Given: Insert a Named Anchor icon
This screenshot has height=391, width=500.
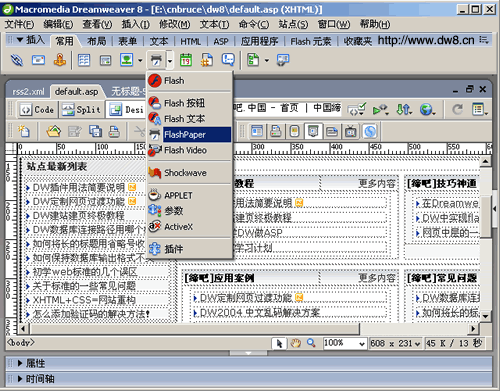Looking at the screenshot, I should pos(60,60).
